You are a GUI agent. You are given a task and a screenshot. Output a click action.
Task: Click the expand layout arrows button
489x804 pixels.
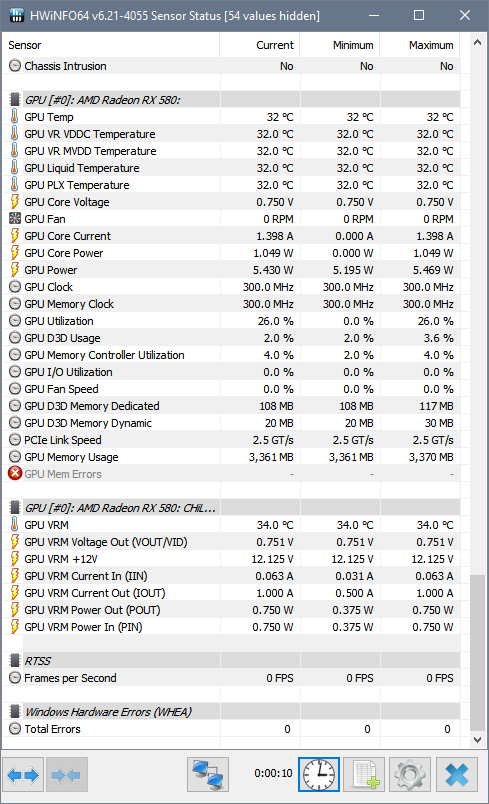coord(24,774)
